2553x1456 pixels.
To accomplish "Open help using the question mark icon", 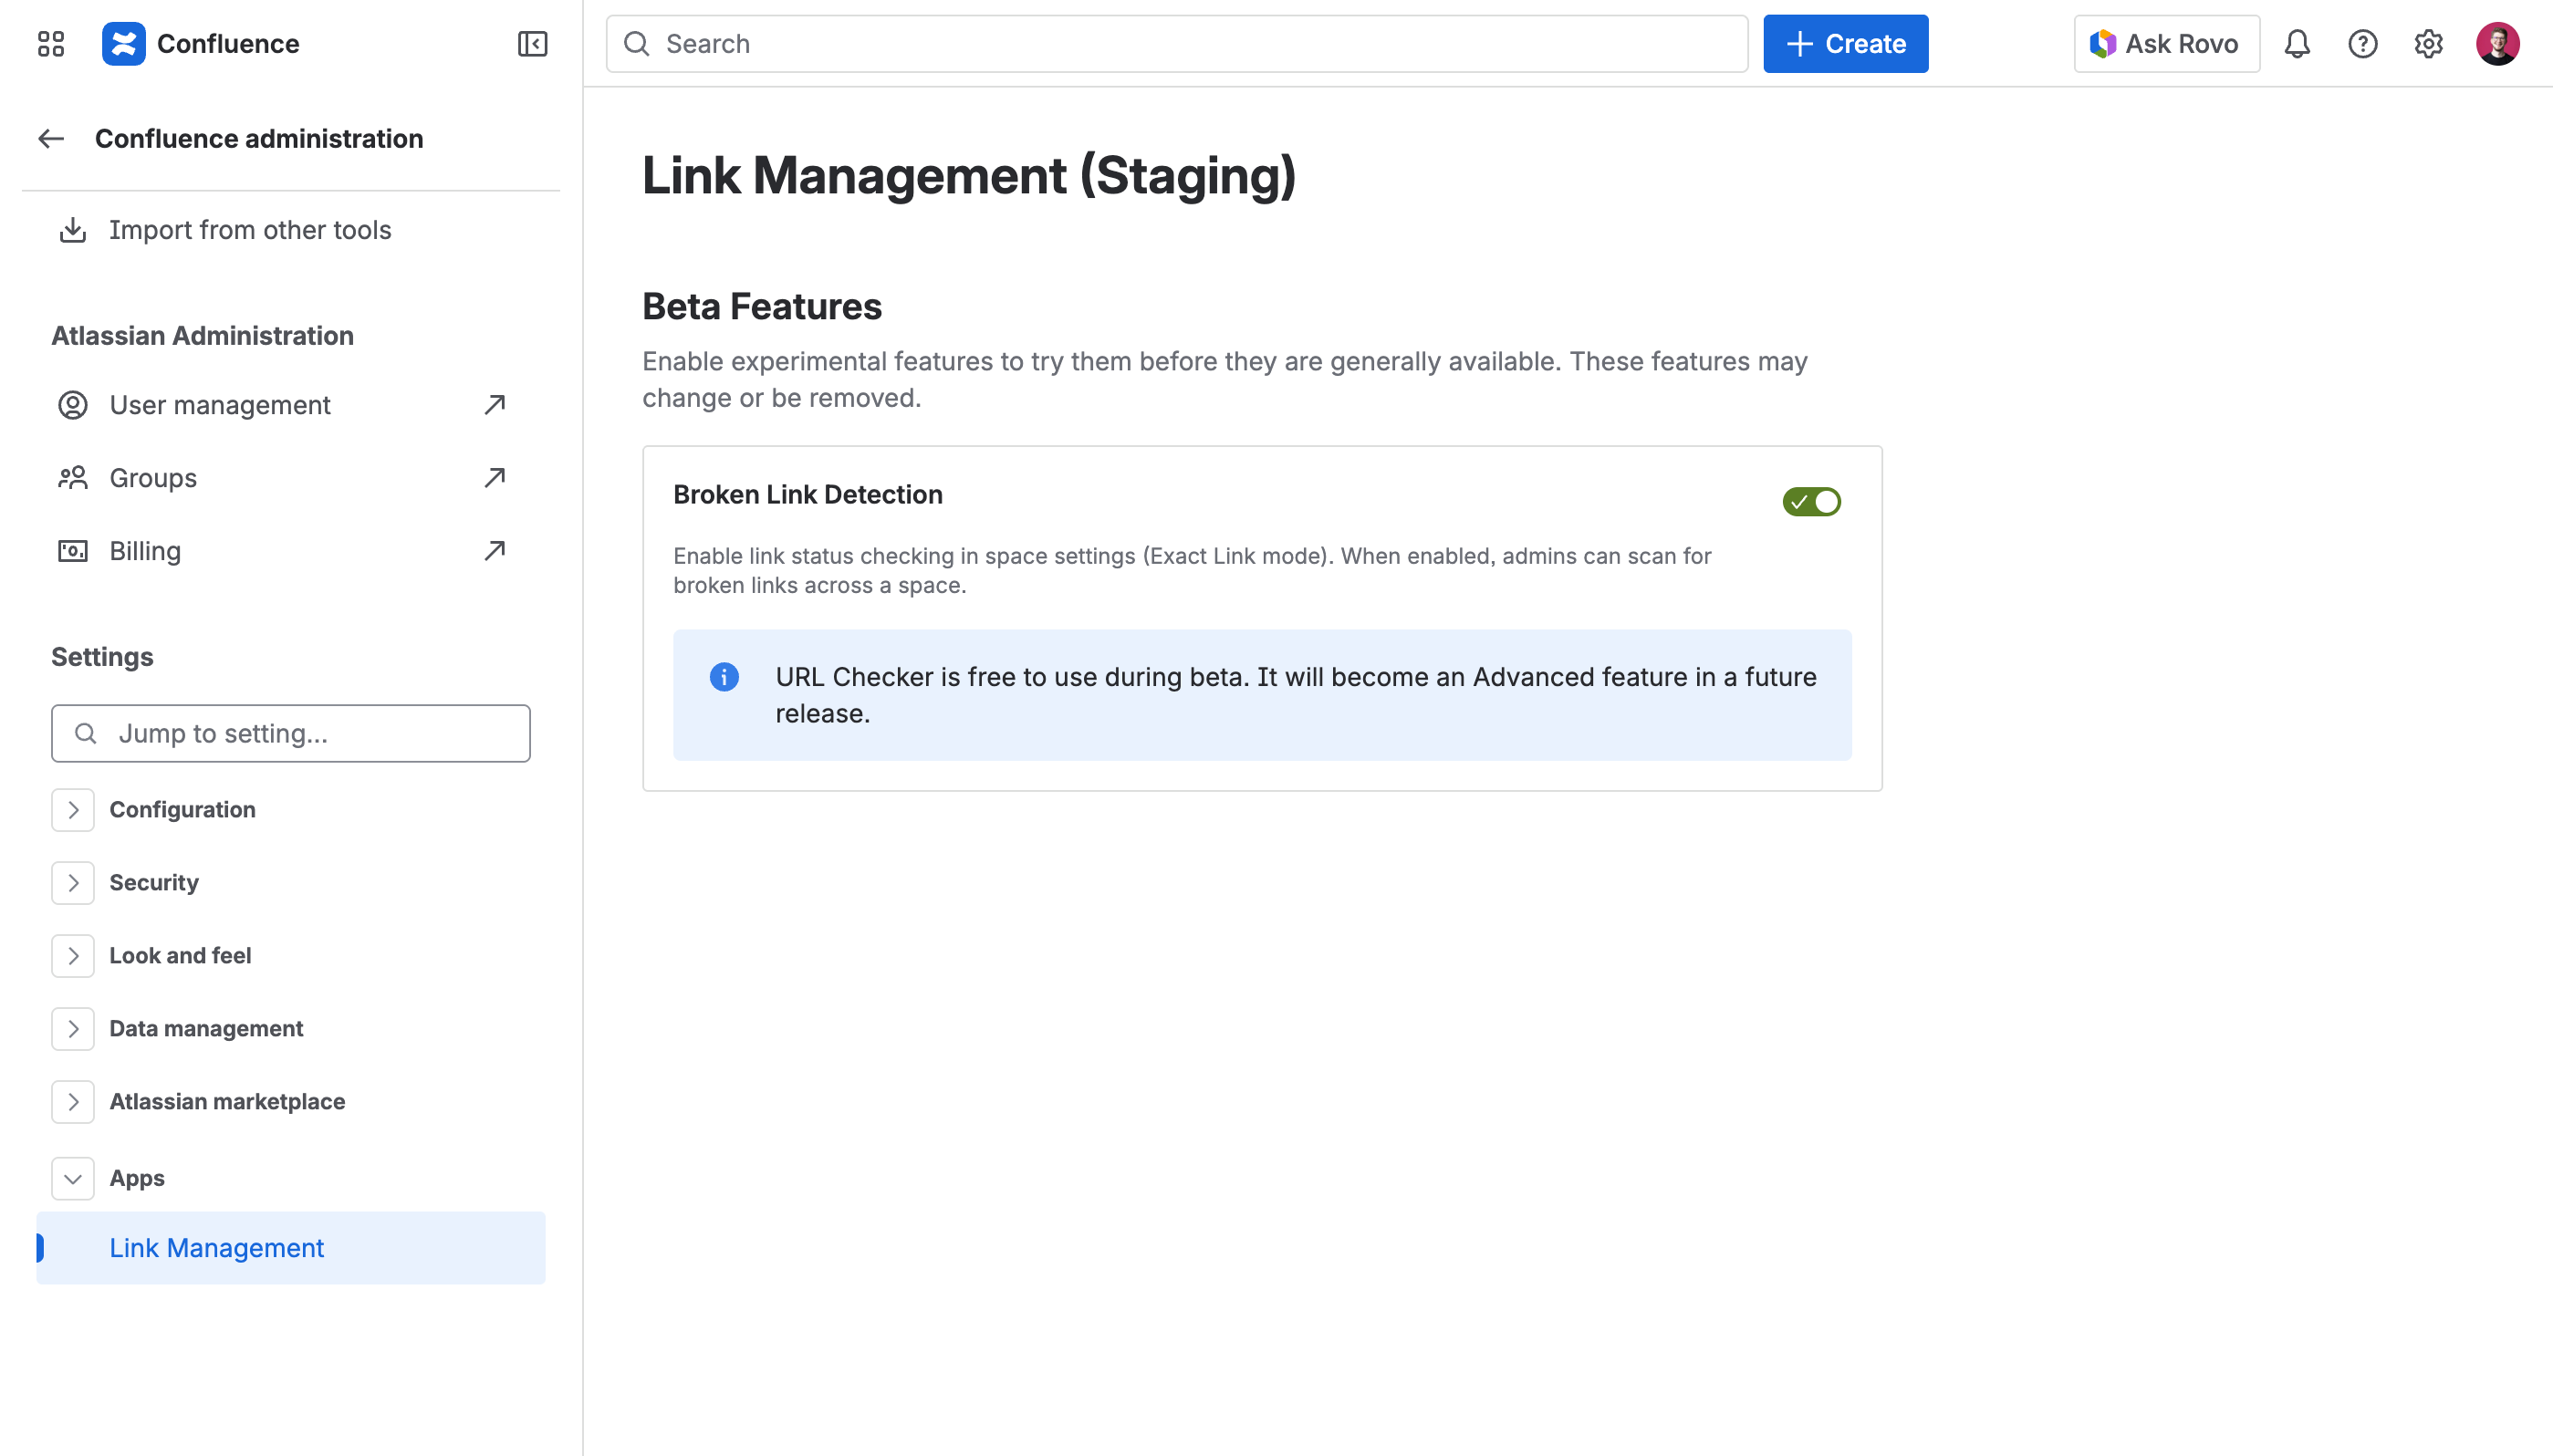I will coord(2363,44).
